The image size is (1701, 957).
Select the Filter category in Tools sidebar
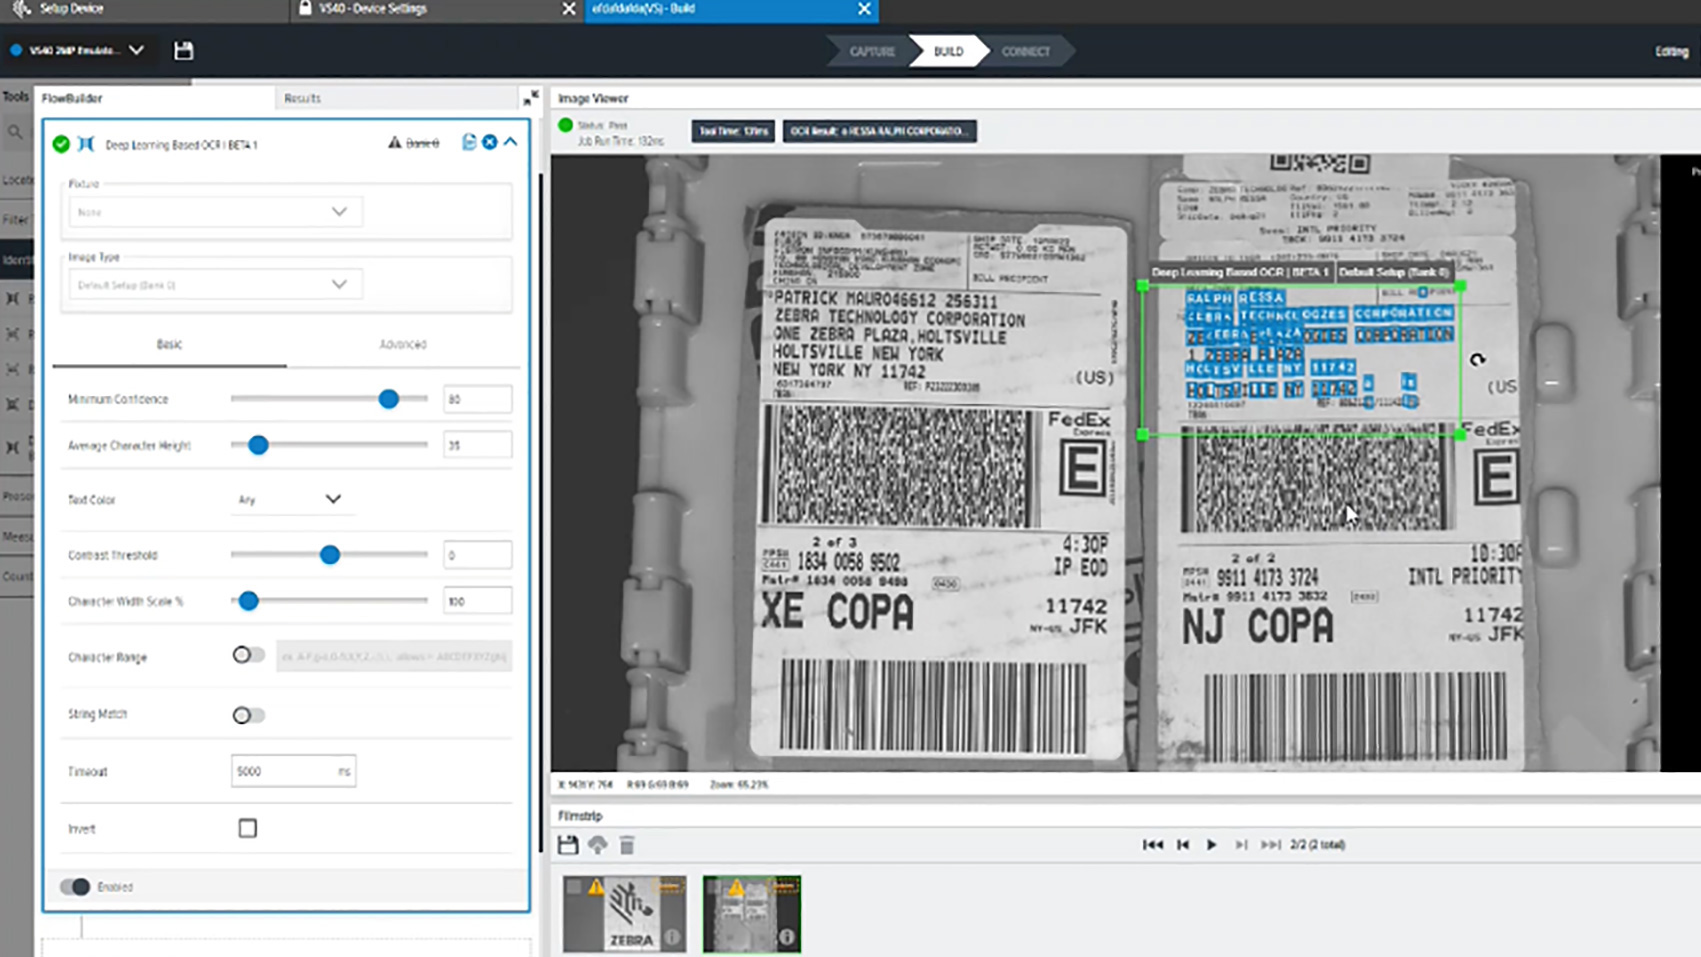click(x=15, y=220)
